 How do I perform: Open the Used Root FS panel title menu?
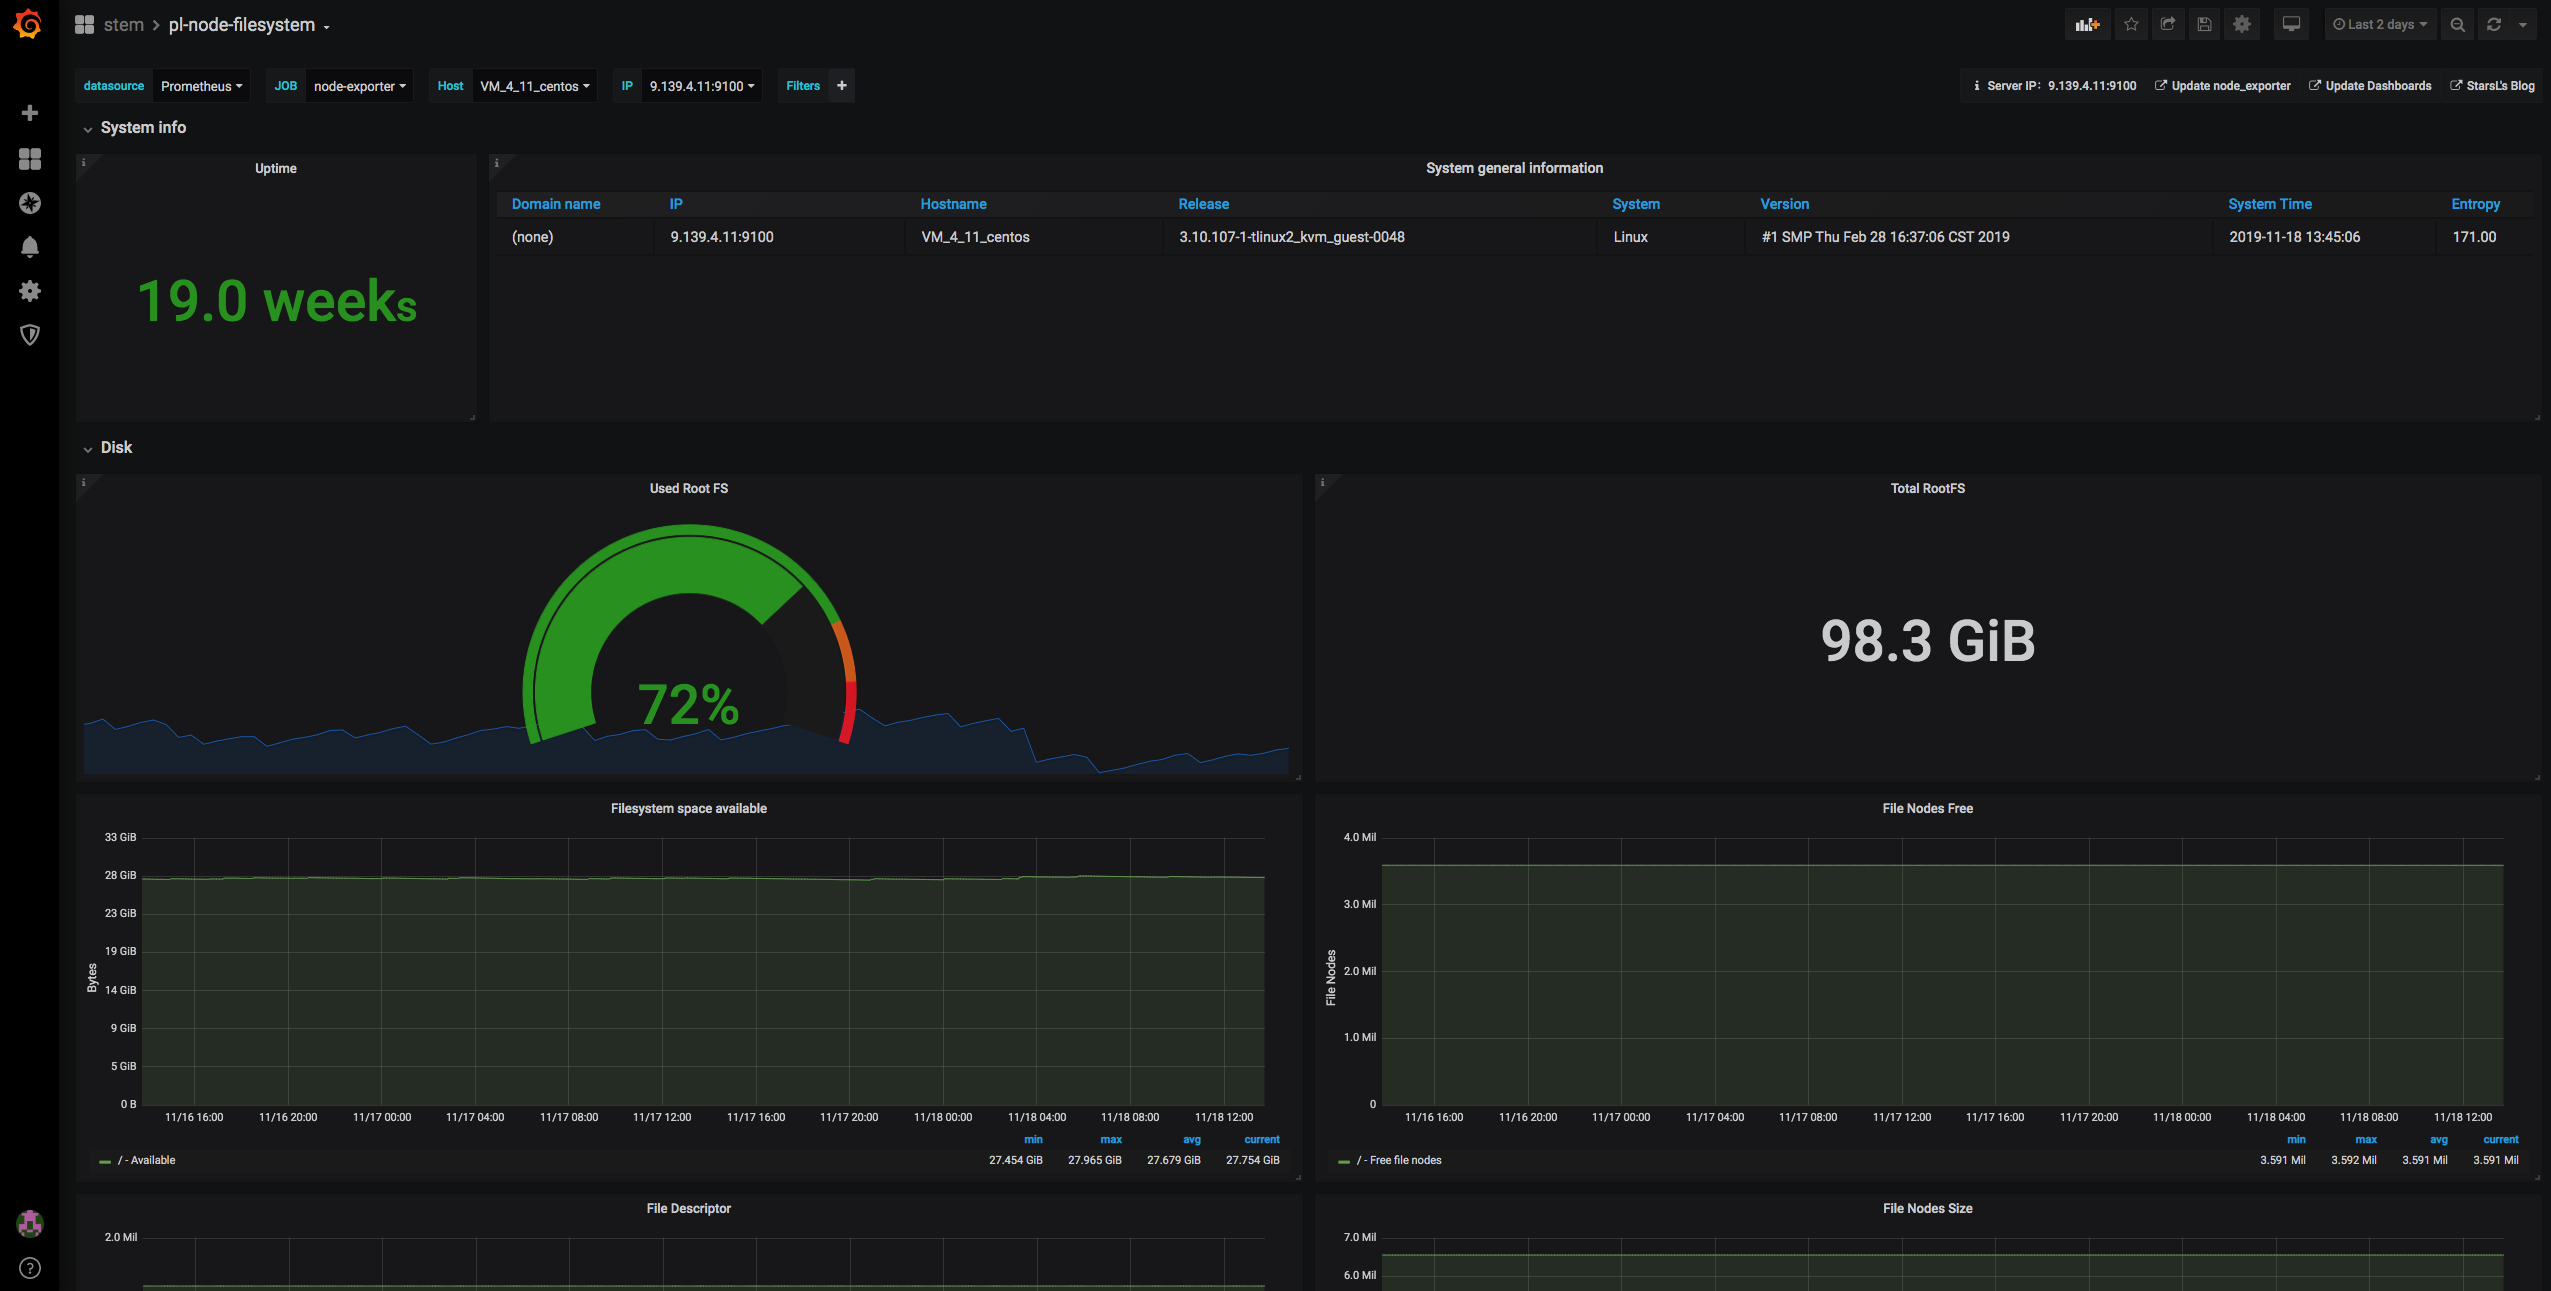pos(689,488)
